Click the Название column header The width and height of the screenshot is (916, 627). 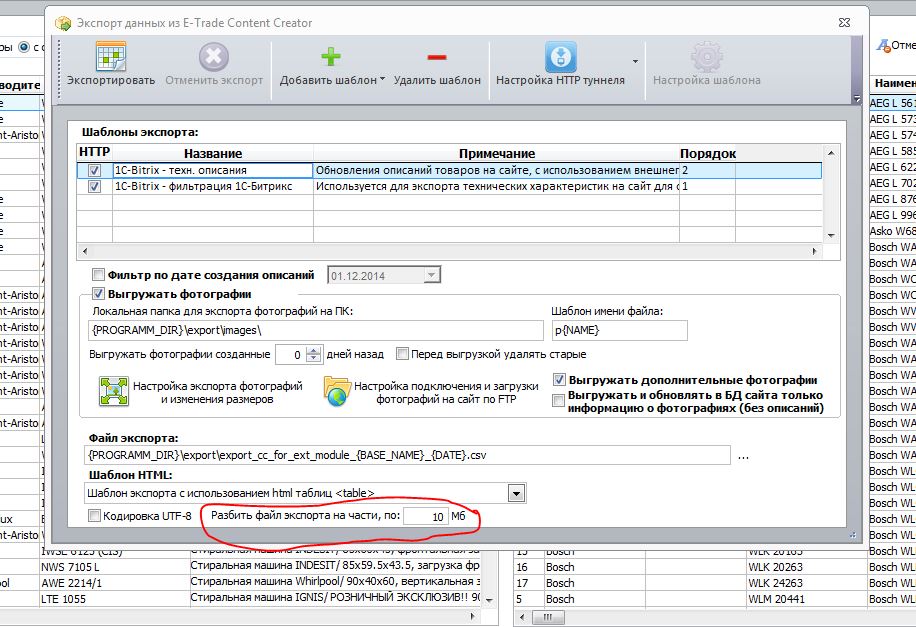(x=213, y=153)
